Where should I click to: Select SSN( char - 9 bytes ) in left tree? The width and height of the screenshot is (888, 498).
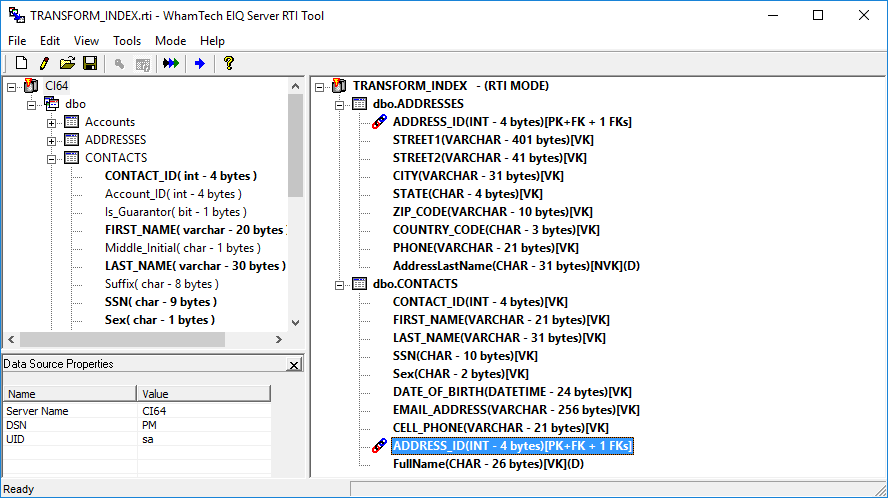(161, 302)
